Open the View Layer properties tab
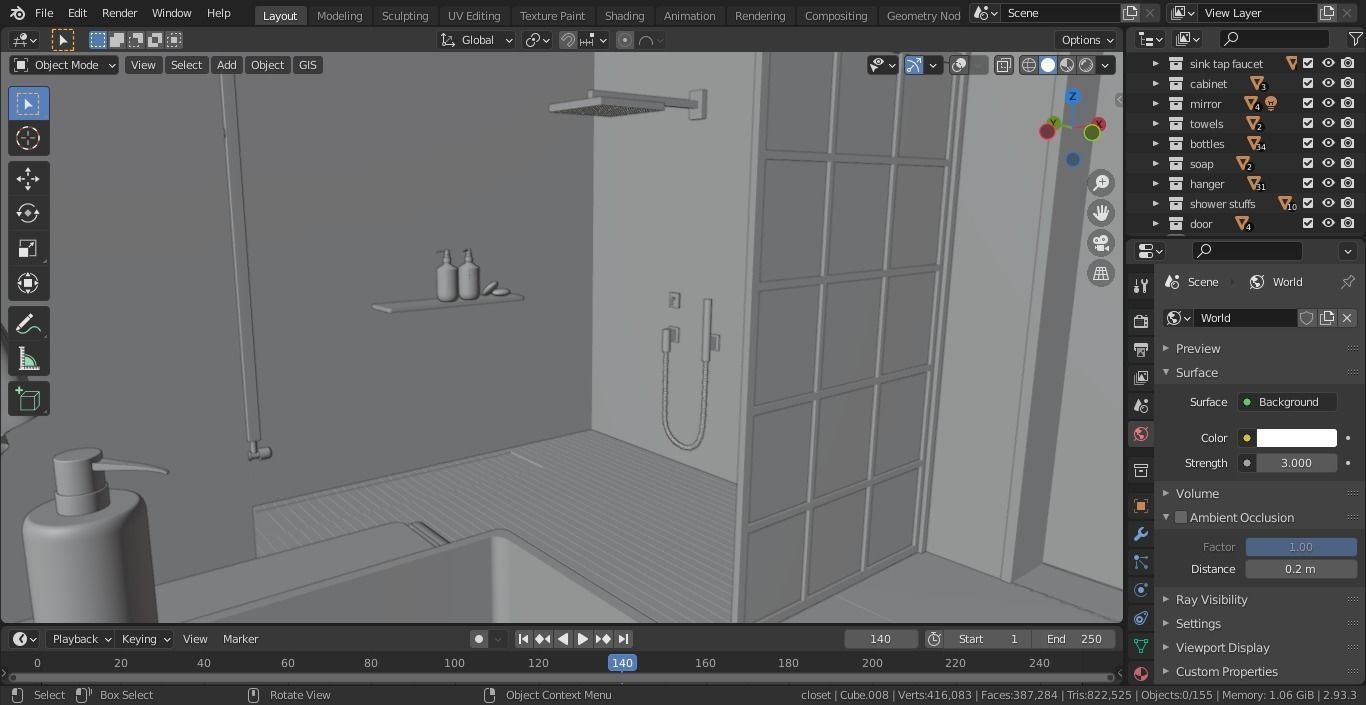The image size is (1366, 705). 1140,378
